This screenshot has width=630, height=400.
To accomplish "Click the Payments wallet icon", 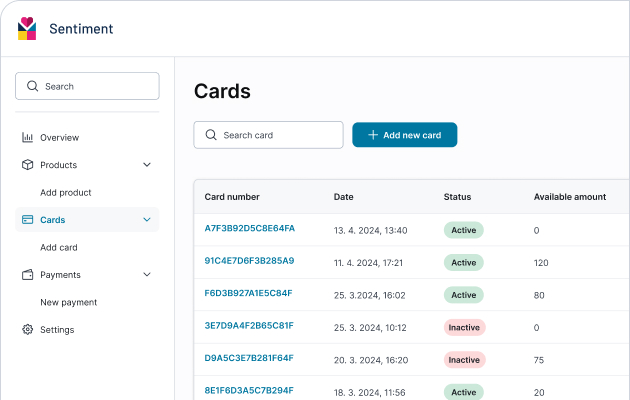I will pyautogui.click(x=27, y=275).
